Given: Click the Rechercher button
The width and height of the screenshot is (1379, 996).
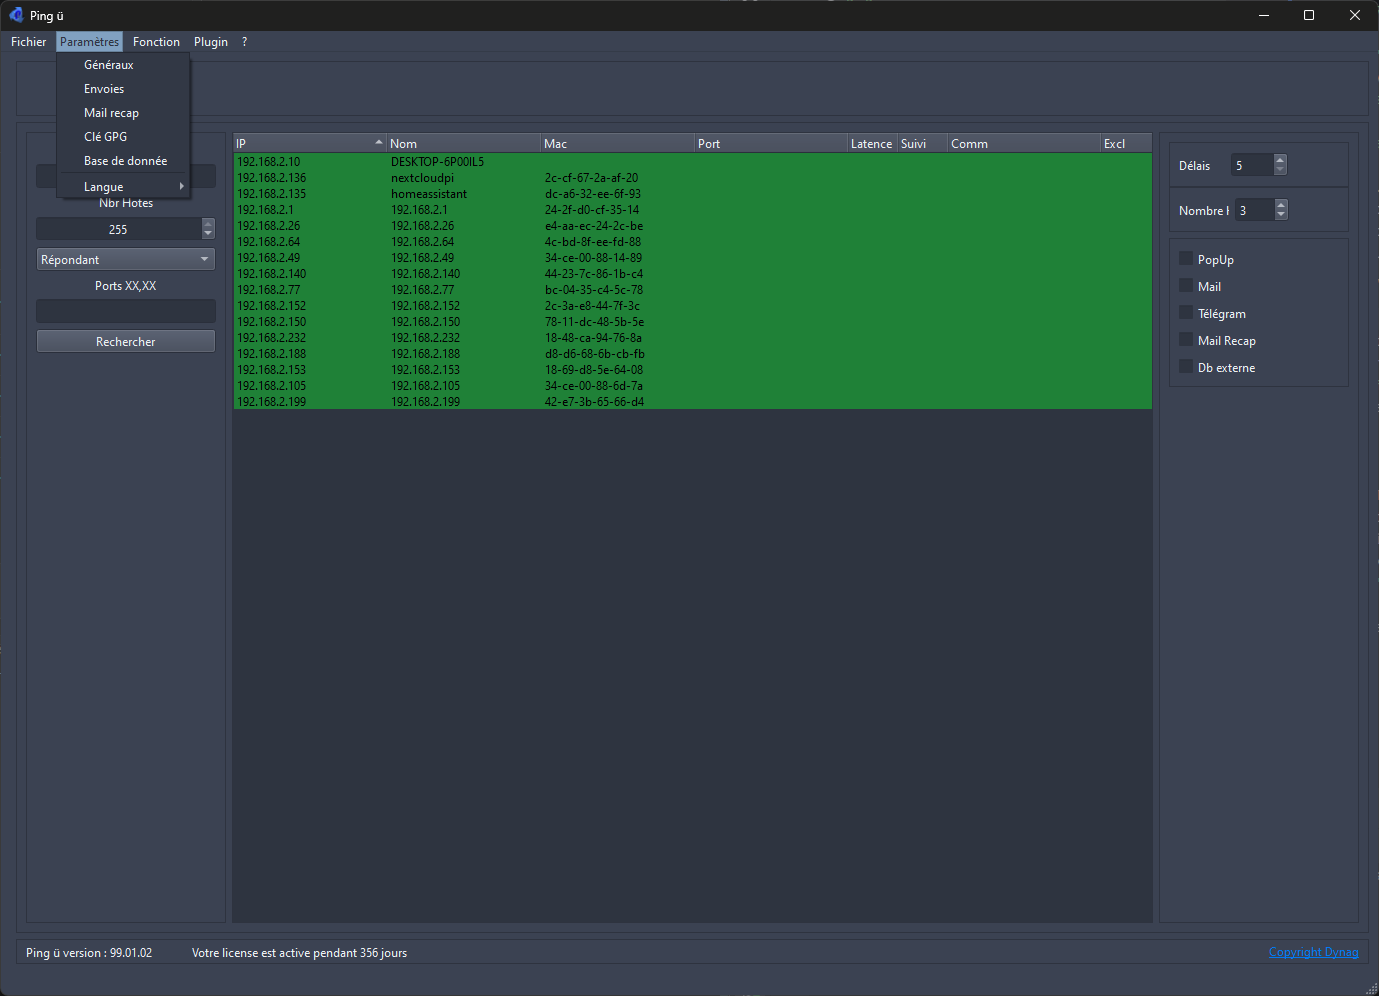Looking at the screenshot, I should click(126, 342).
